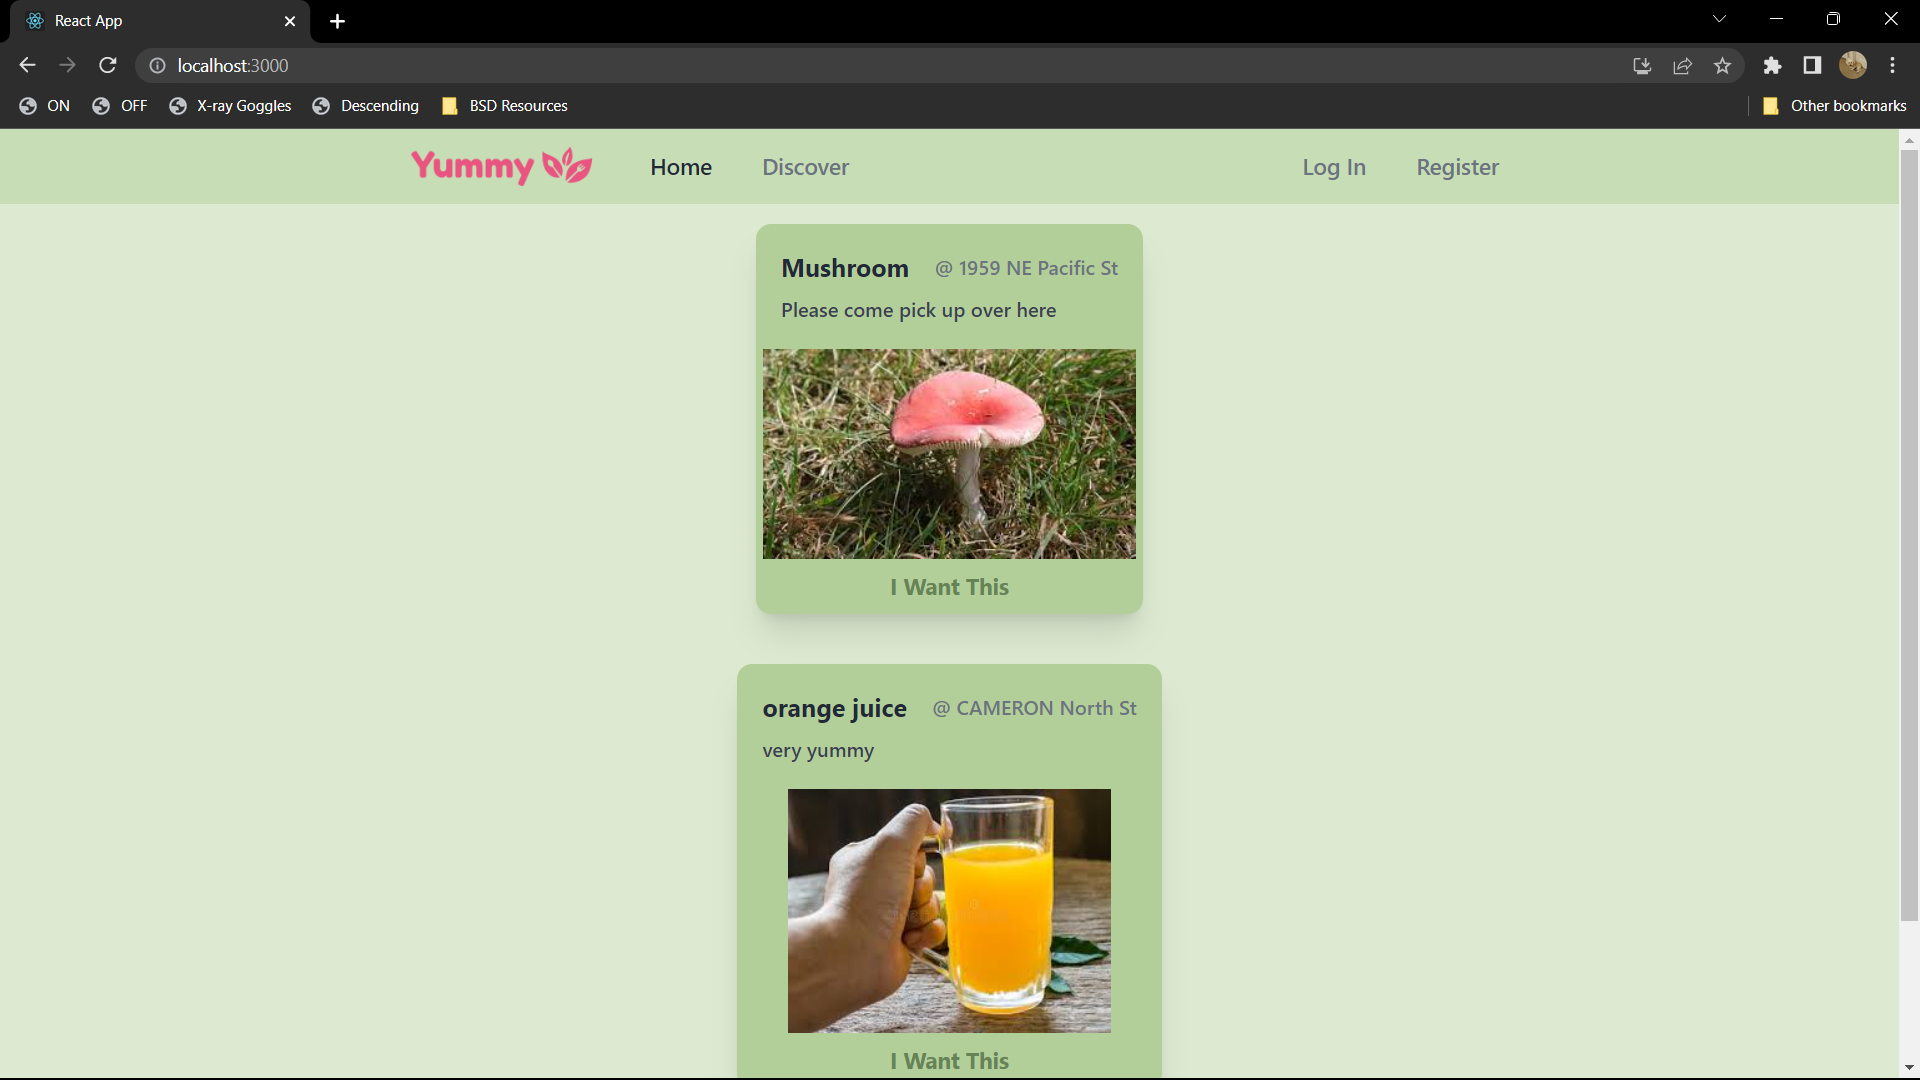Image resolution: width=1920 pixels, height=1080 pixels.
Task: Expand the tab search chevron
Action: coord(1719,19)
